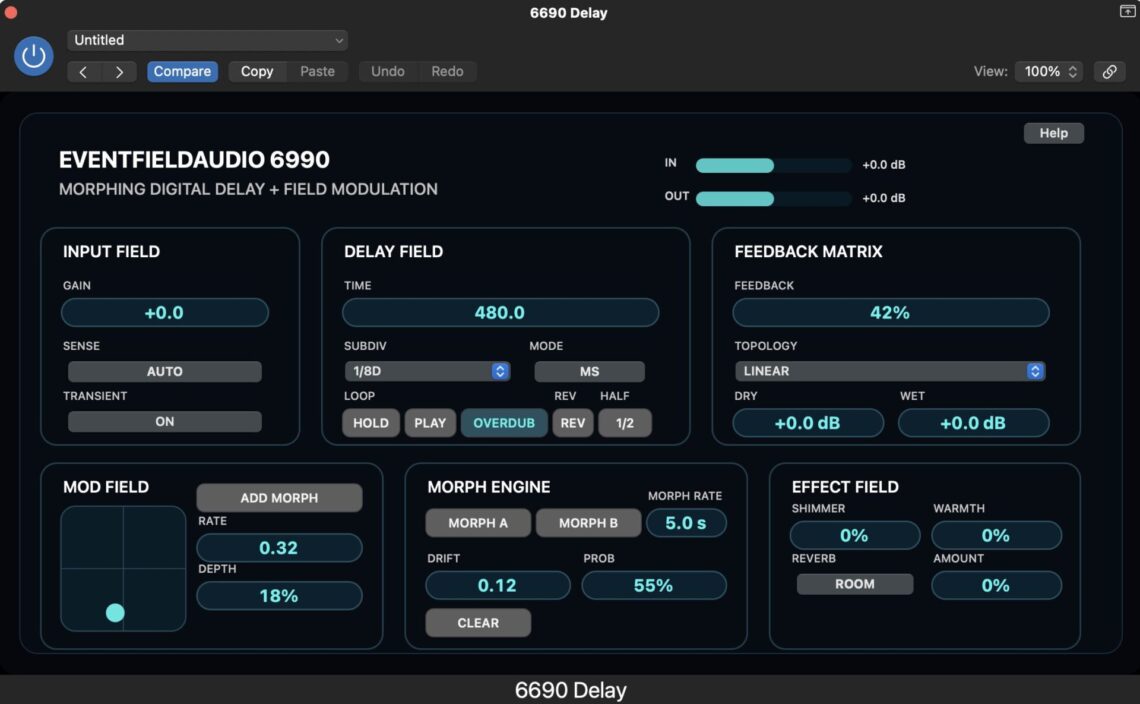Viewport: 1140px width, 704px height.
Task: Open the View zoom dropdown at 100%
Action: pos(1048,71)
